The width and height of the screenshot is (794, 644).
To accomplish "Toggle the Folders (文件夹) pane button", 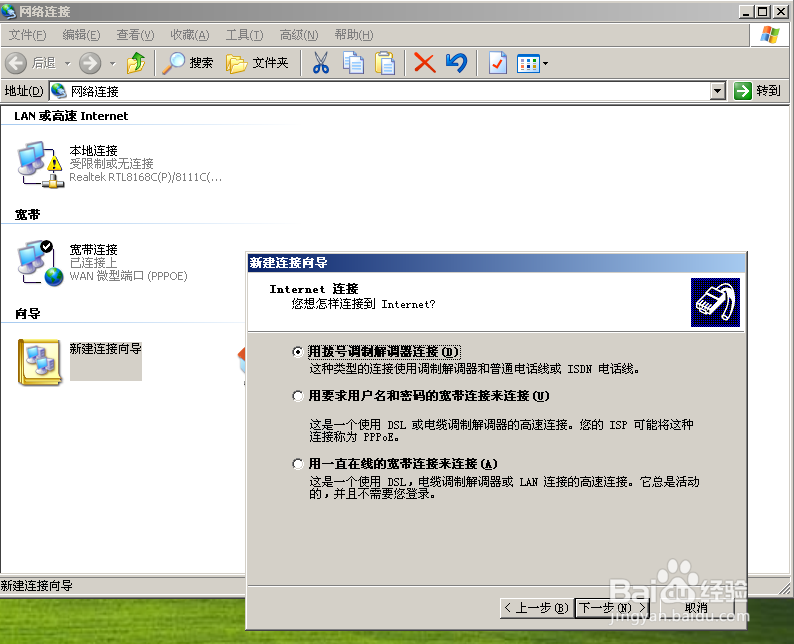I will pyautogui.click(x=257, y=63).
